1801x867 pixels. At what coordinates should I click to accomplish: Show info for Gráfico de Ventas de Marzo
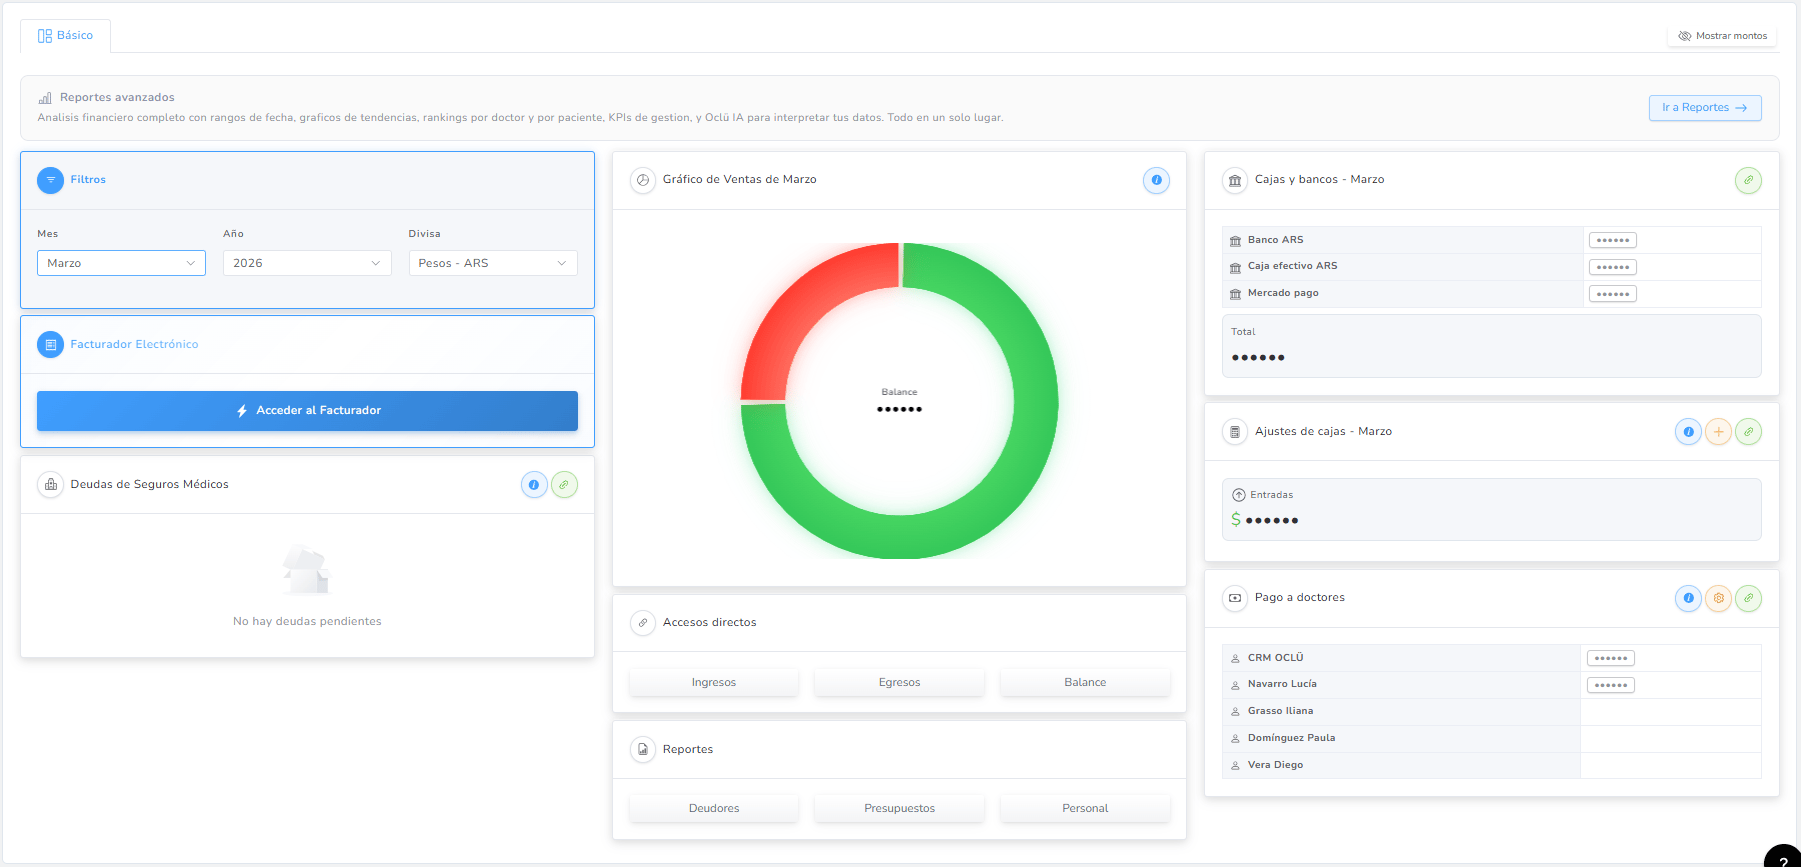point(1156,180)
